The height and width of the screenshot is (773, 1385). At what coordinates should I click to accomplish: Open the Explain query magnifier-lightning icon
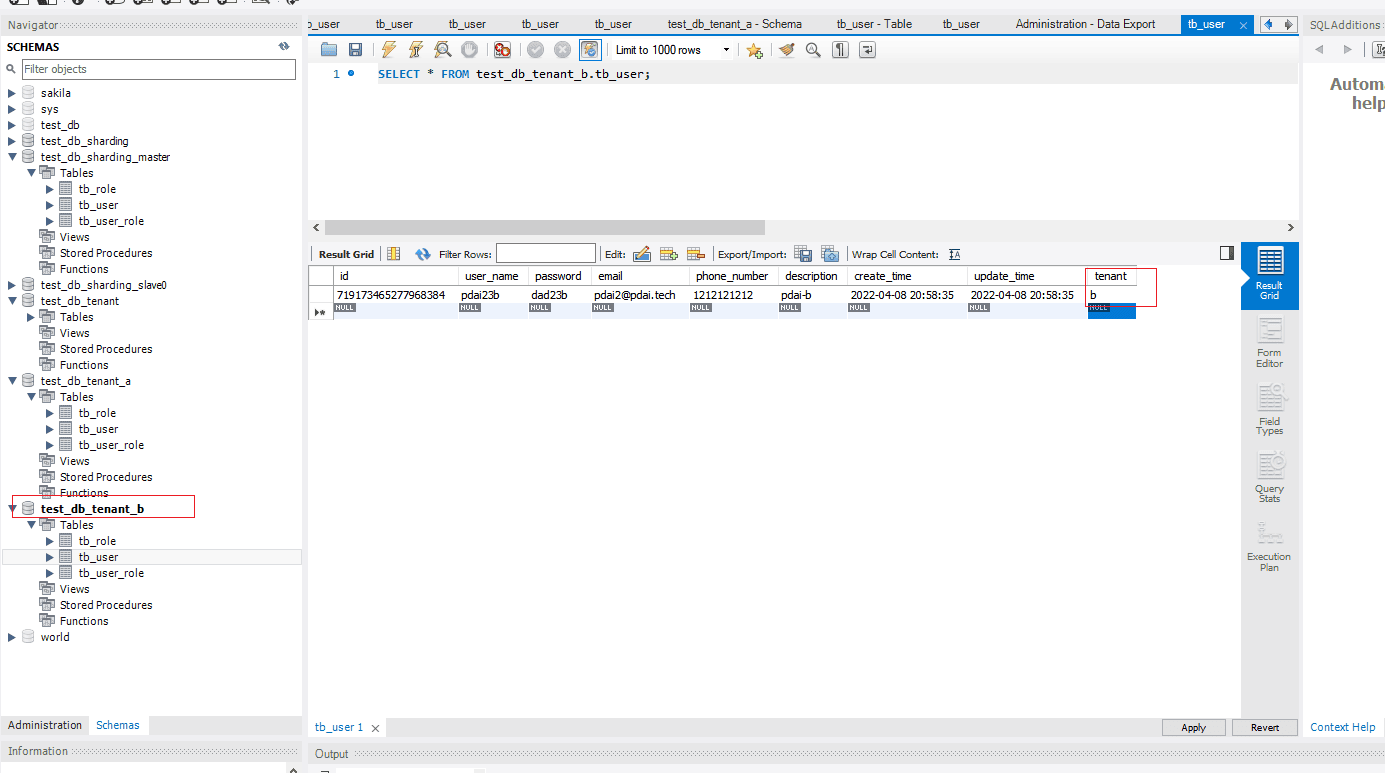coord(442,50)
